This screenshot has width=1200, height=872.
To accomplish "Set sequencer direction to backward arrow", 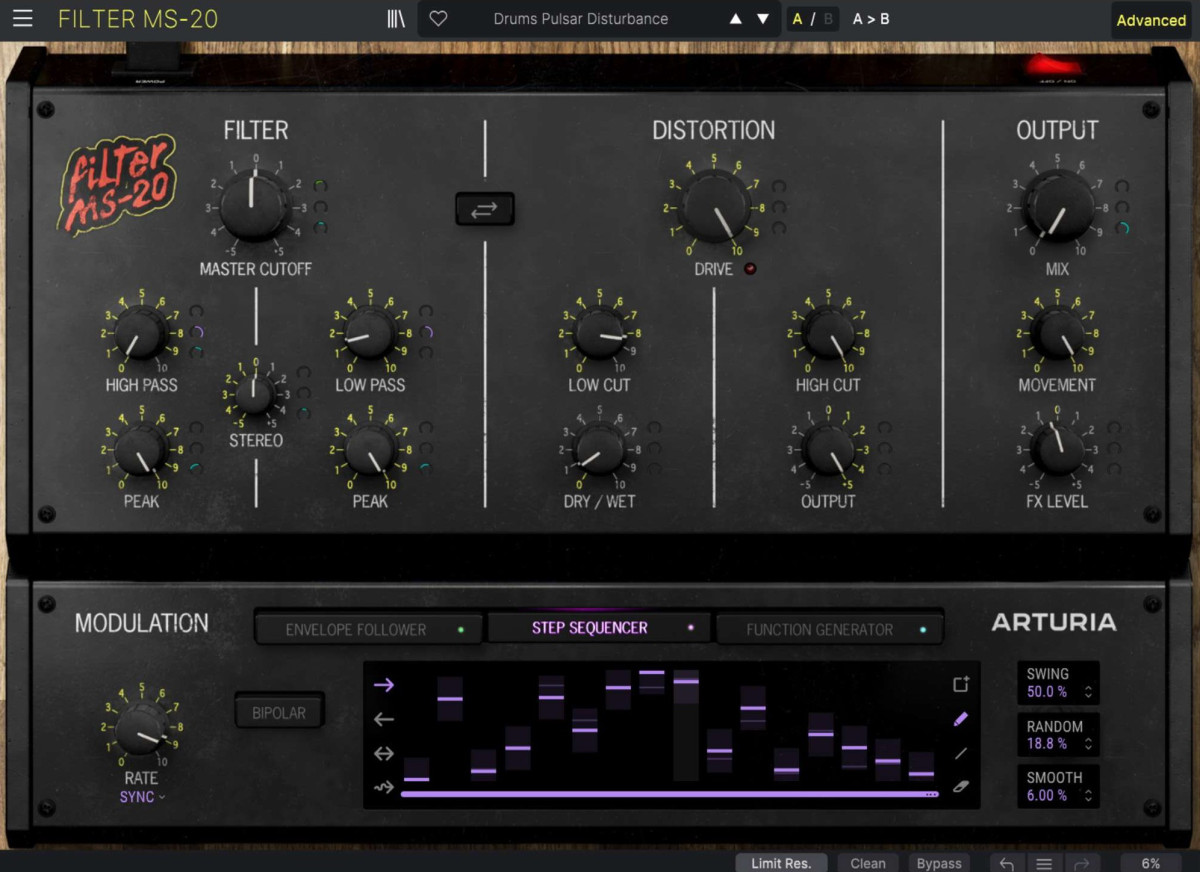I will click(384, 719).
